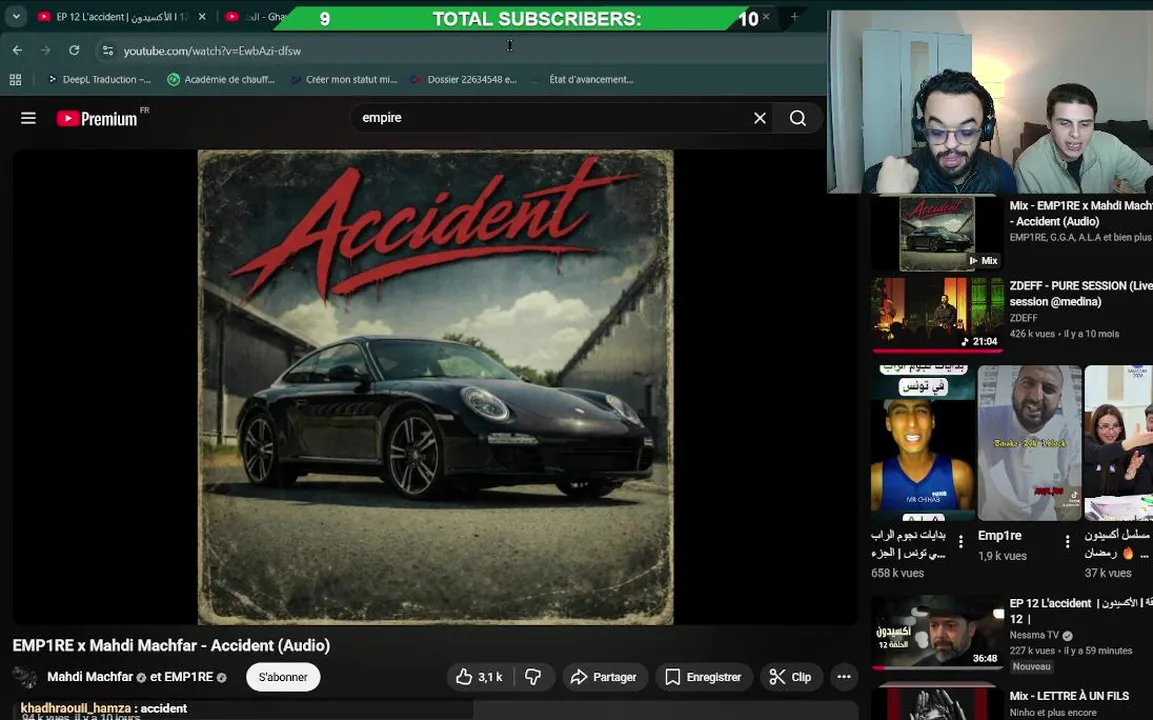1153x720 pixels.
Task: Open the Mix - LETTRE À UN FILS title
Action: click(x=1069, y=696)
